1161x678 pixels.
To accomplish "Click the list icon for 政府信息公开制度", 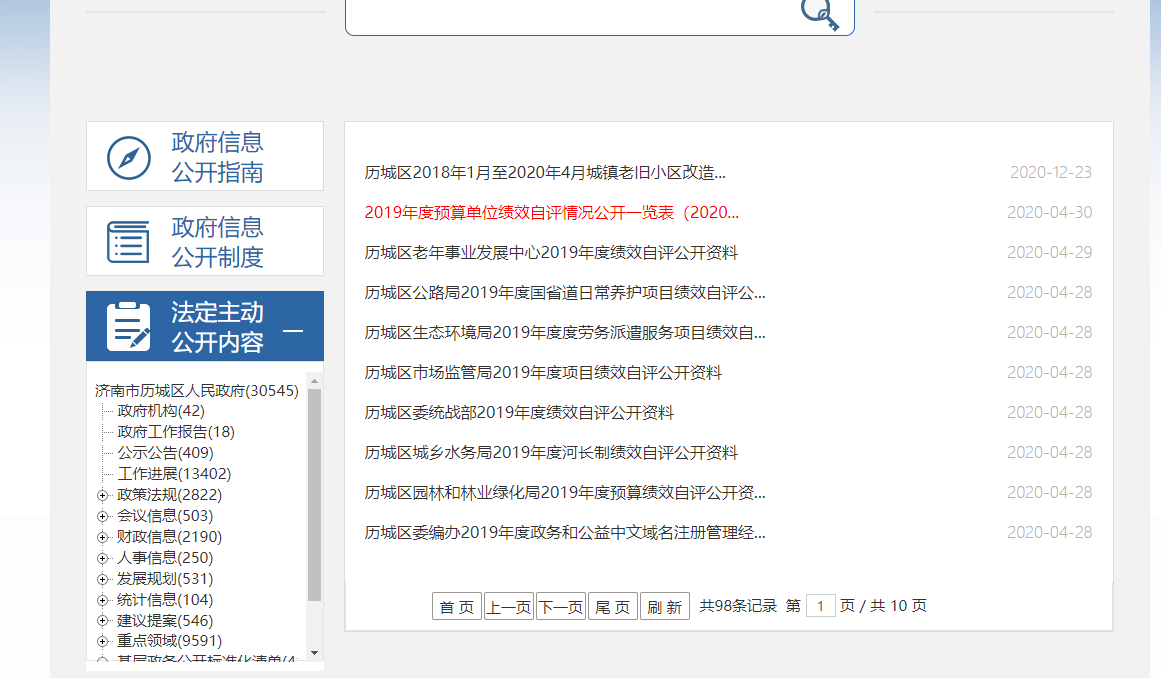I will [128, 241].
